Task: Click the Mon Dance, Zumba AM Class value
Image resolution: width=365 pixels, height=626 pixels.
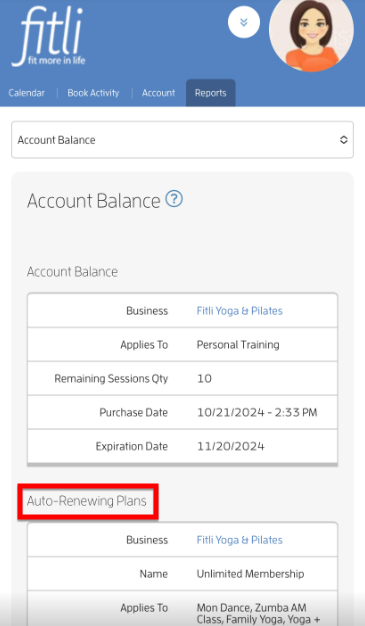Action: [x=258, y=613]
